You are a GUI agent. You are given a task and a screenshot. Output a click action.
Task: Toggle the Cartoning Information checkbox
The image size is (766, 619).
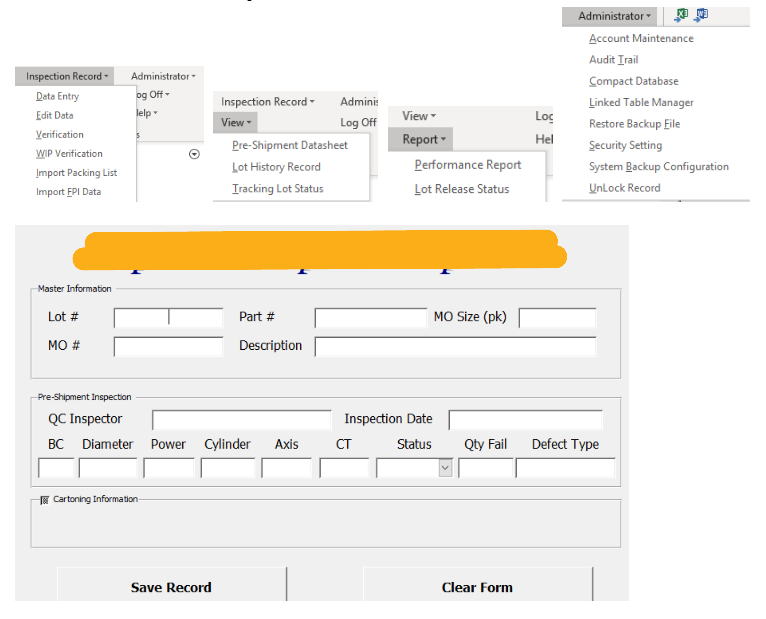click(44, 499)
